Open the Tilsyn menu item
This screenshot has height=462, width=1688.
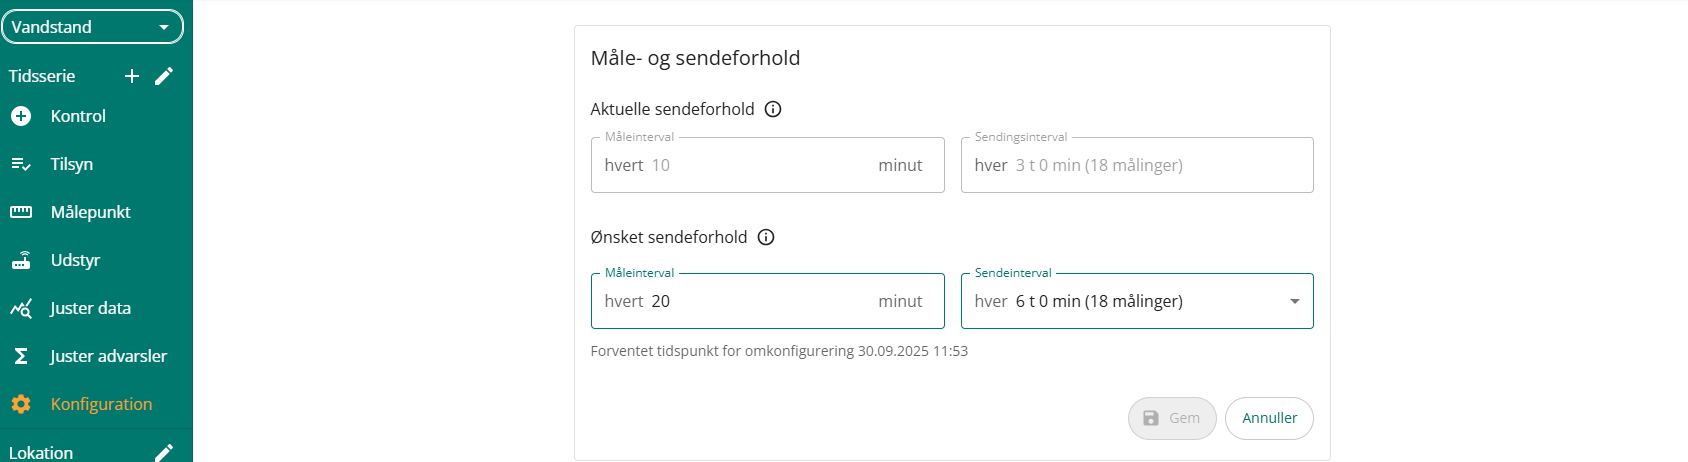72,164
